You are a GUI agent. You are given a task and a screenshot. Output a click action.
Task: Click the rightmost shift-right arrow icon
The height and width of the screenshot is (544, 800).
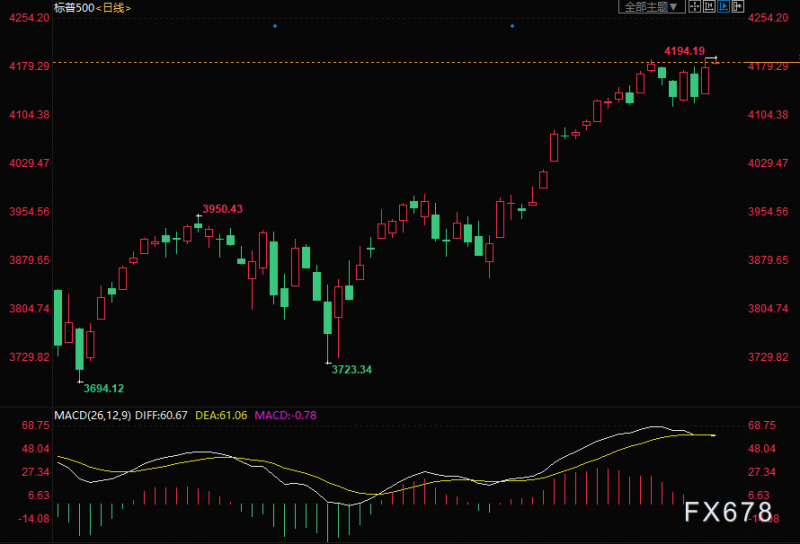(738, 7)
